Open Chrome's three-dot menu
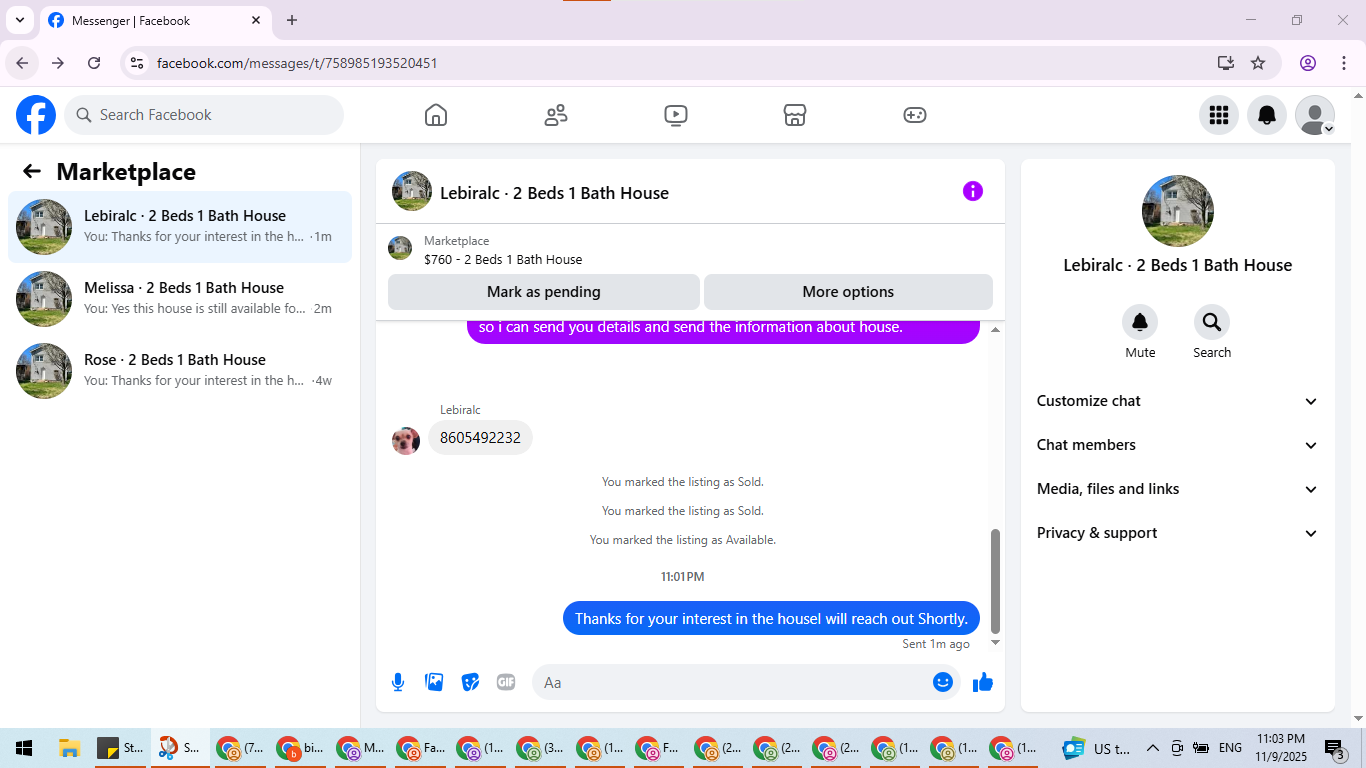 pos(1343,63)
